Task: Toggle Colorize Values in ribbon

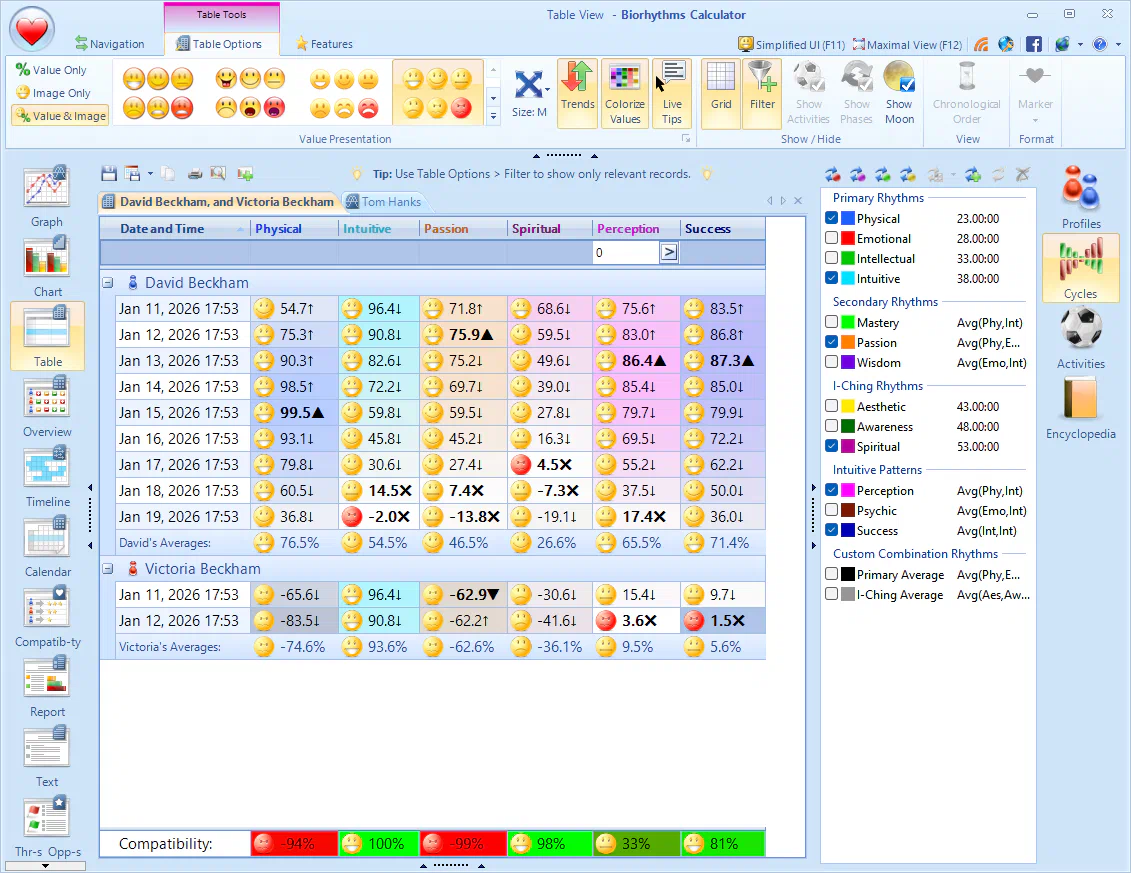Action: pyautogui.click(x=625, y=93)
